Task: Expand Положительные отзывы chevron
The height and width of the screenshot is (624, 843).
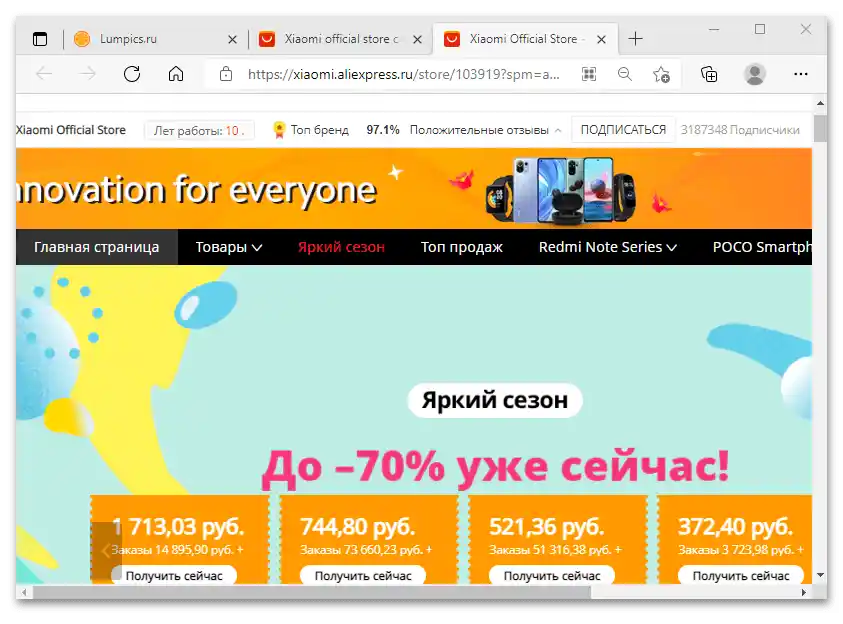Action: coord(558,131)
